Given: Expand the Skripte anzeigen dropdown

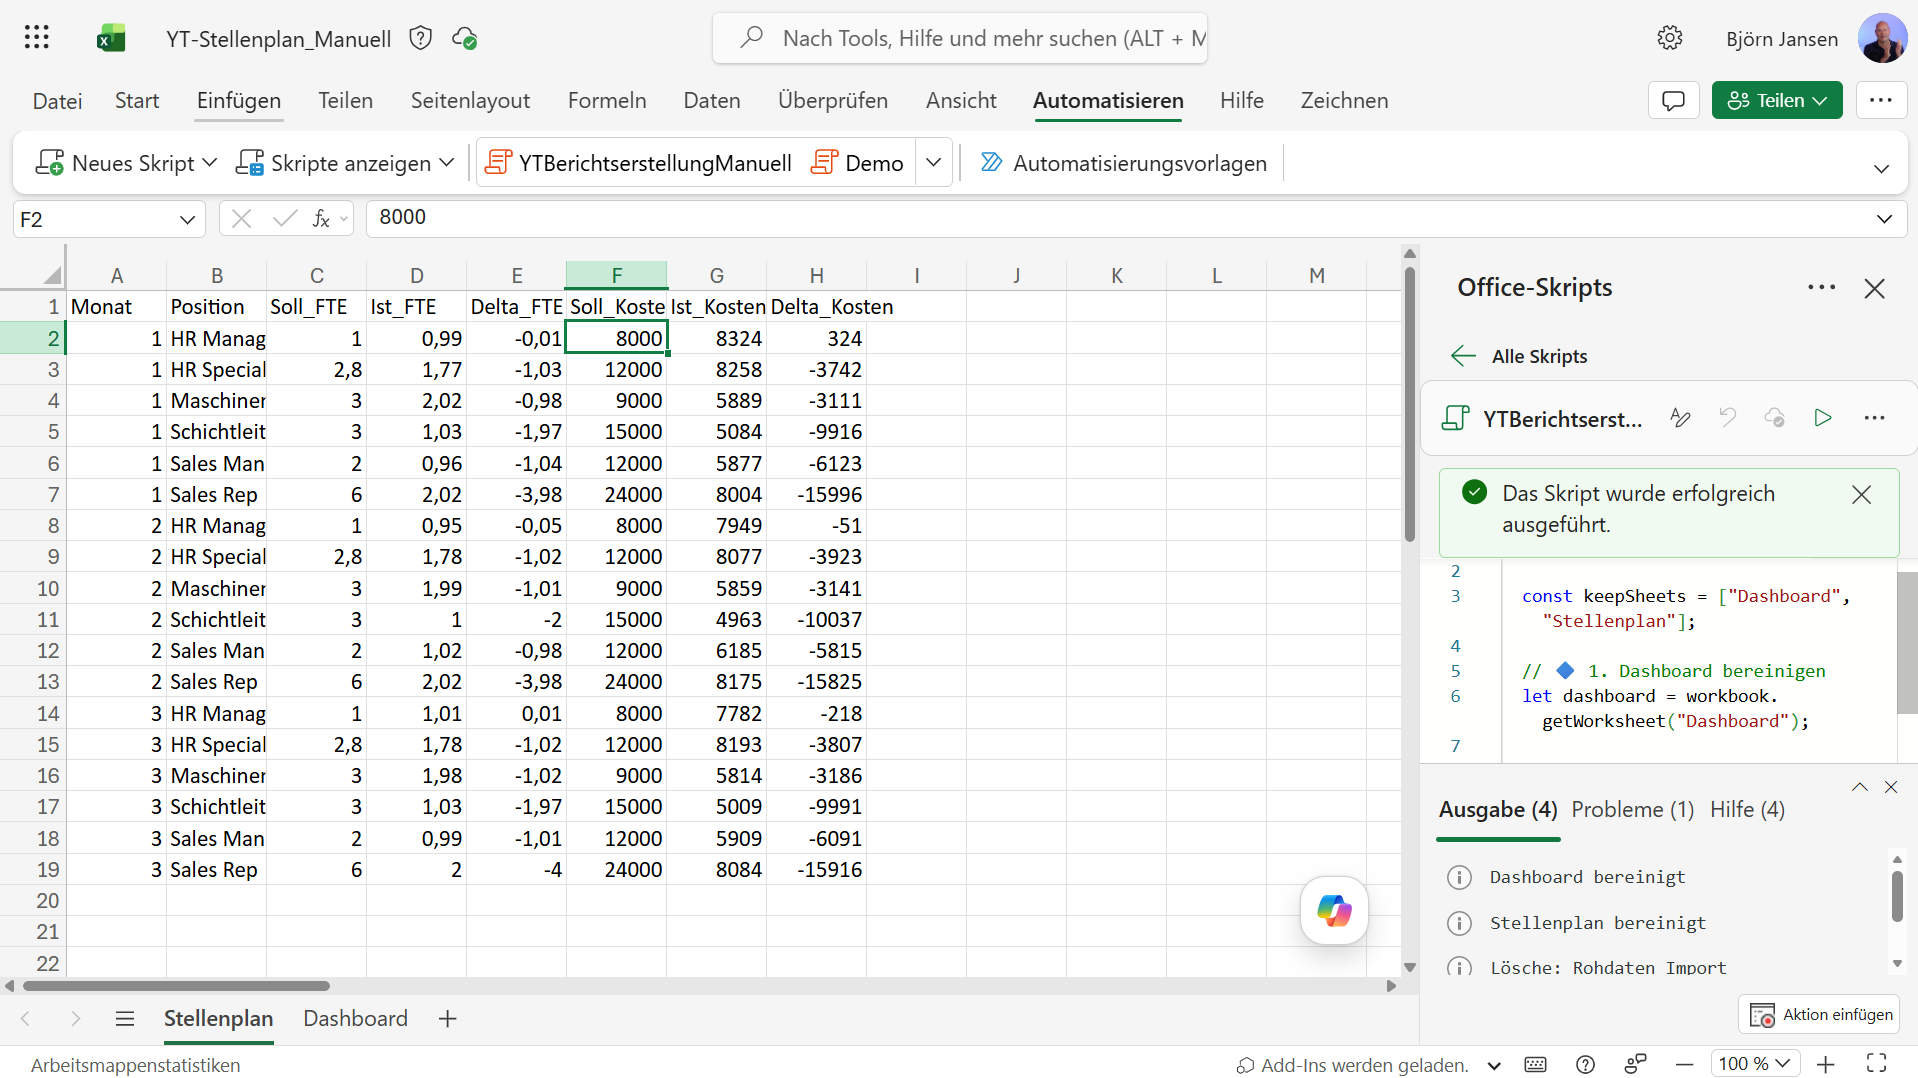Looking at the screenshot, I should (446, 162).
